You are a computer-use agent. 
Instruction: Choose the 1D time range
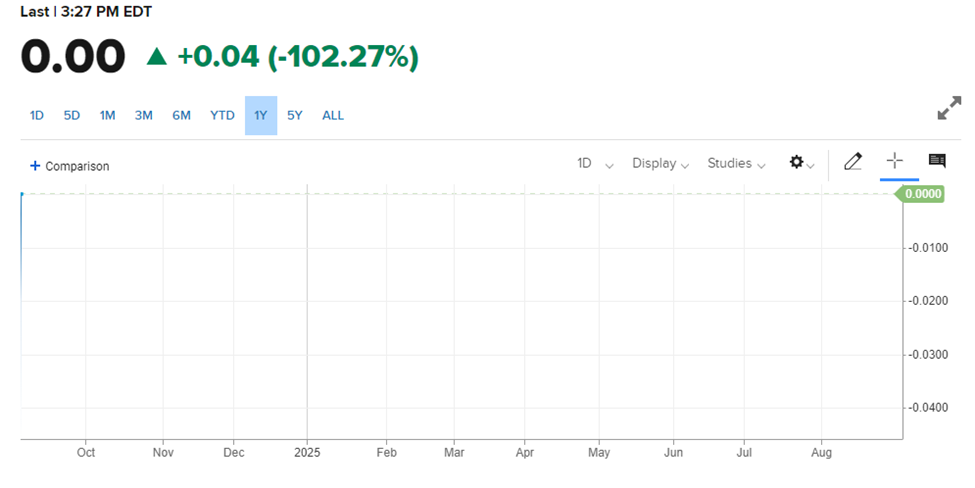37,115
